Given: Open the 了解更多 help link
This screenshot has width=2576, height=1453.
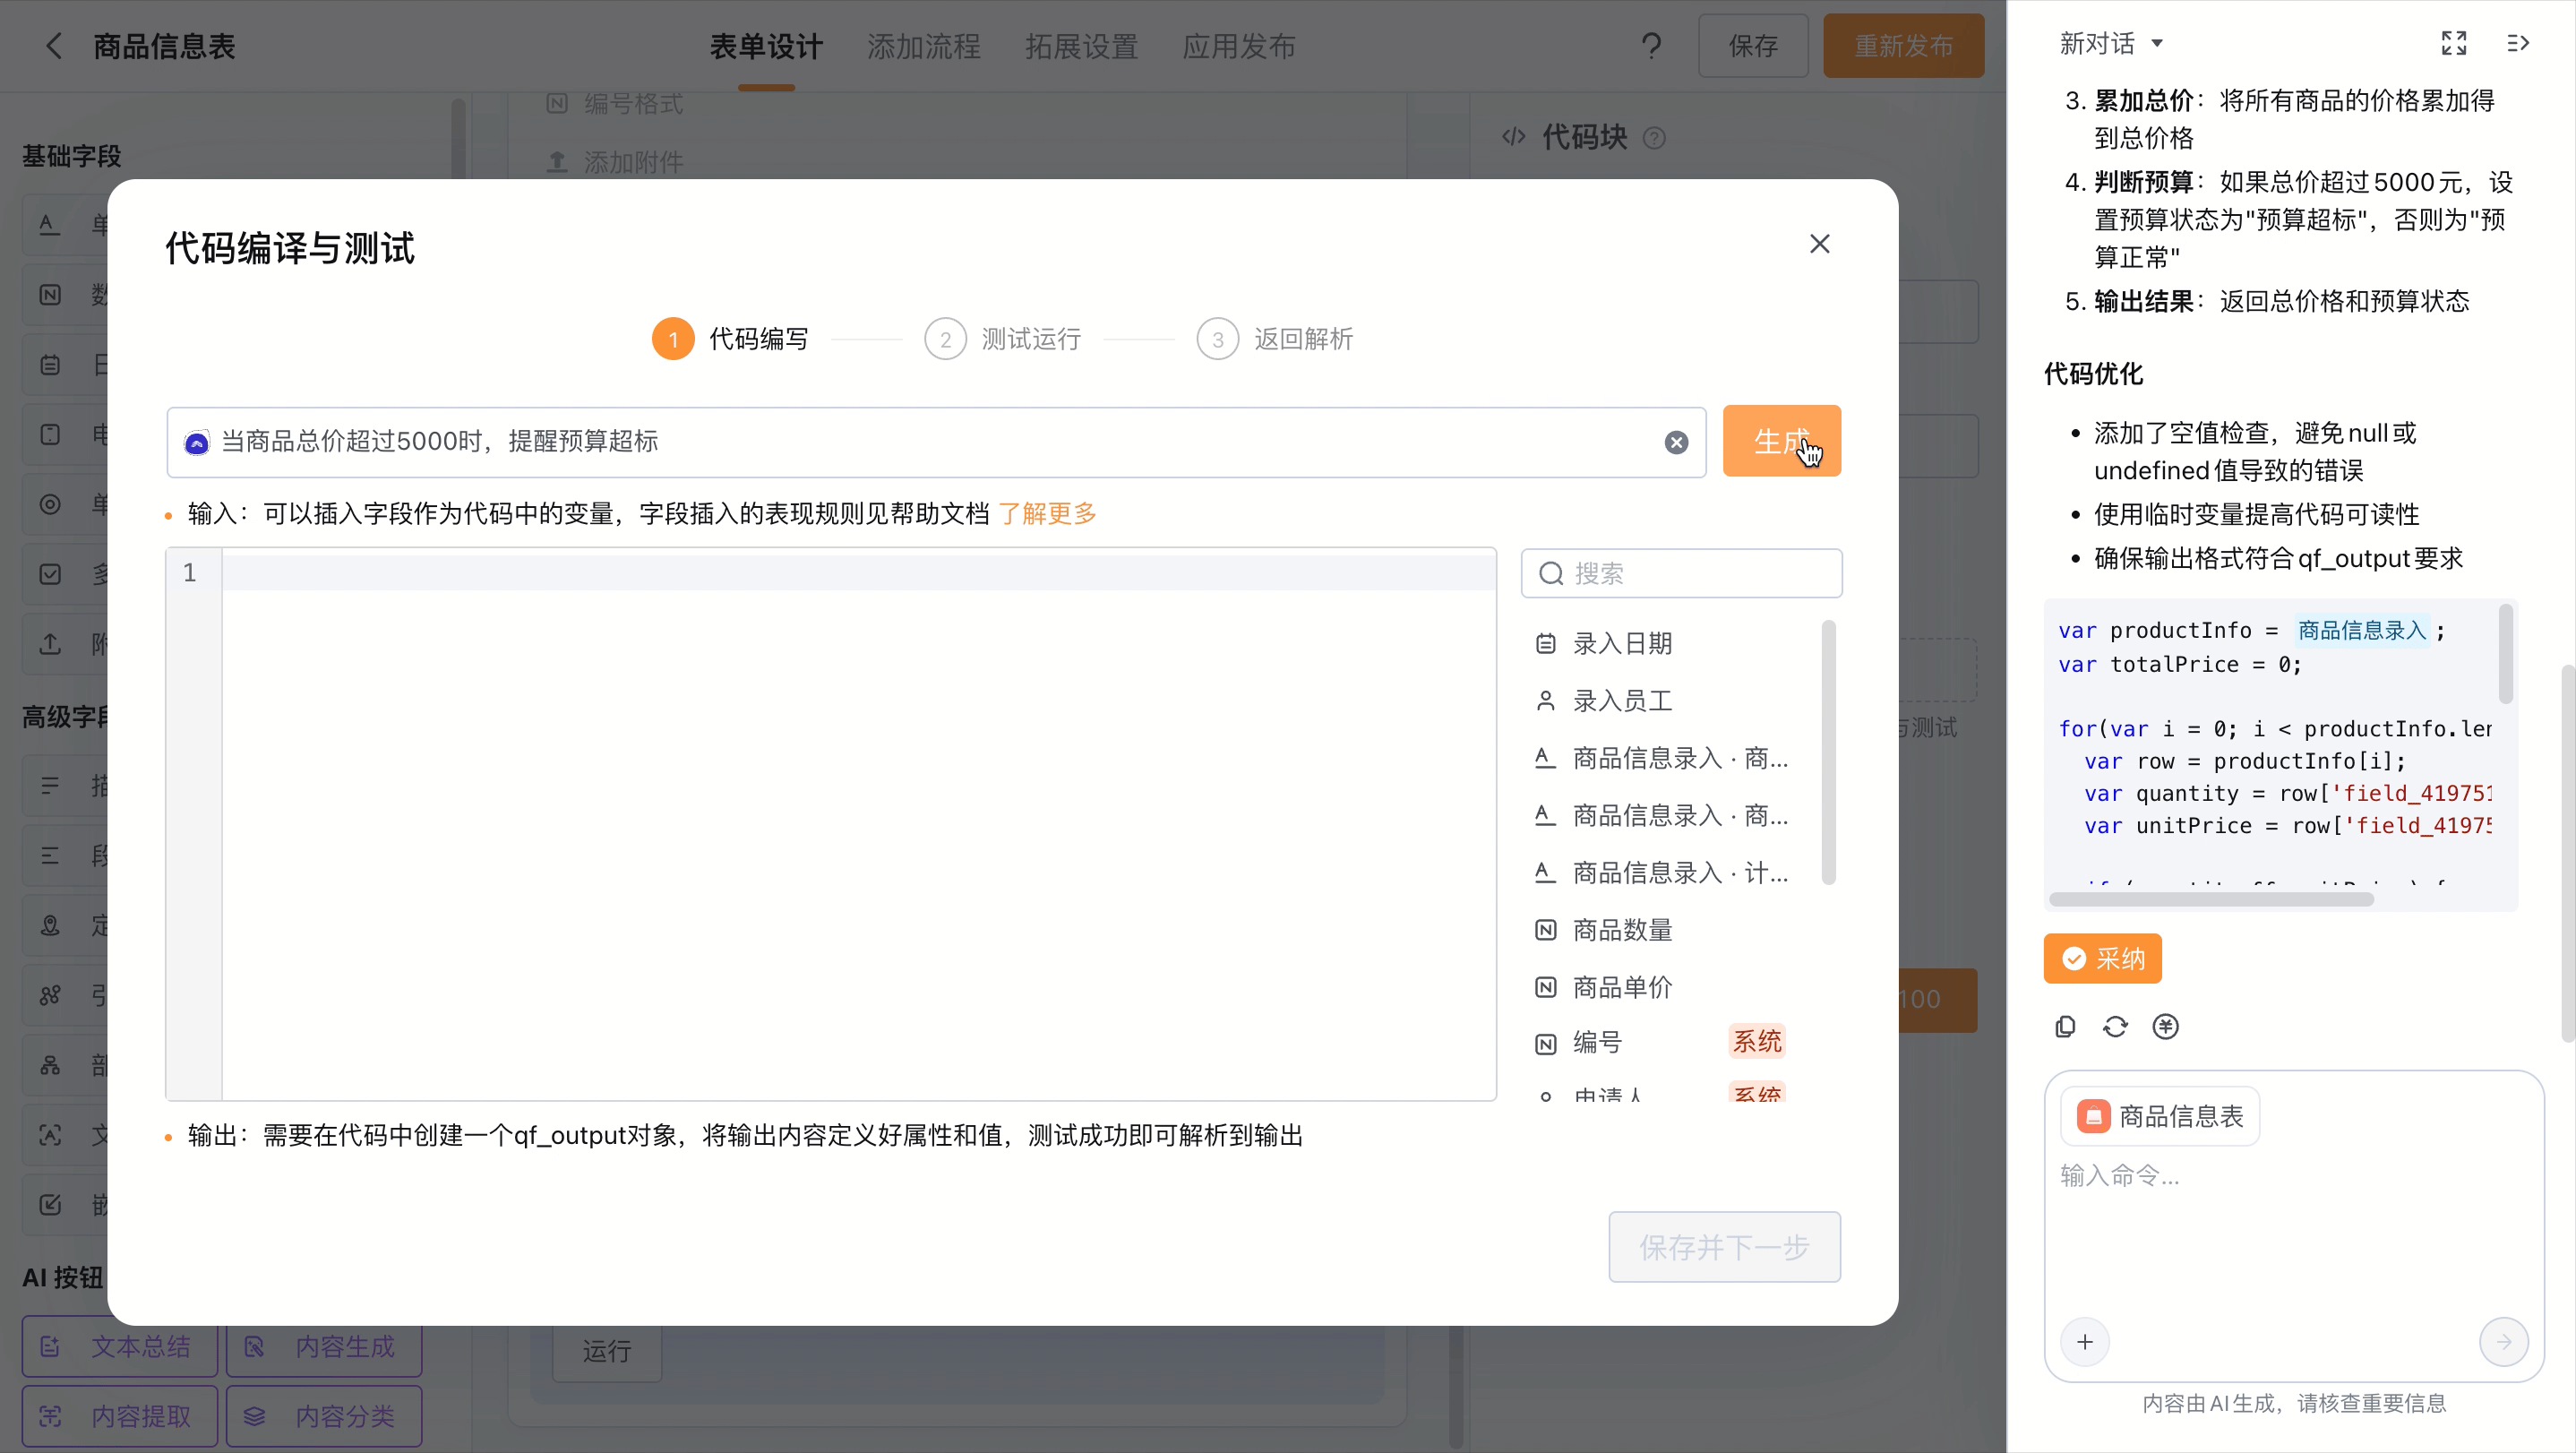Looking at the screenshot, I should [1047, 514].
